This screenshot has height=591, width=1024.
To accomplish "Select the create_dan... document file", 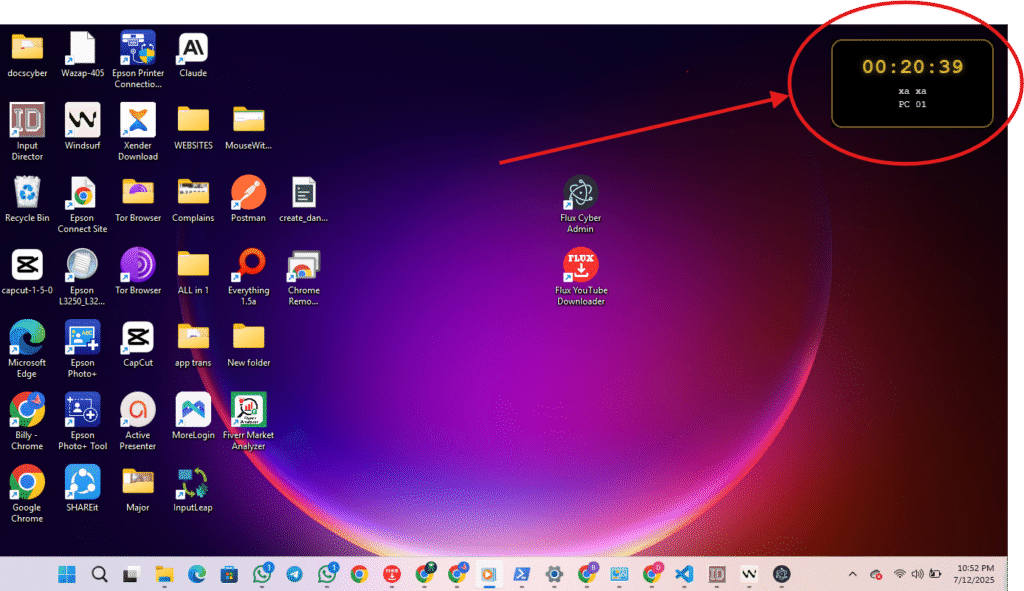I will pos(304,193).
